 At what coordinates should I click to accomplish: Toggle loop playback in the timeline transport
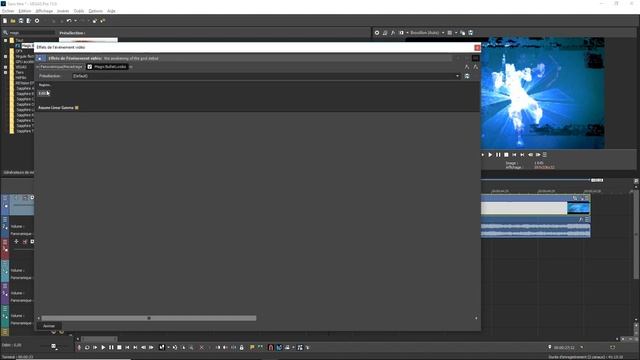(x=87, y=347)
